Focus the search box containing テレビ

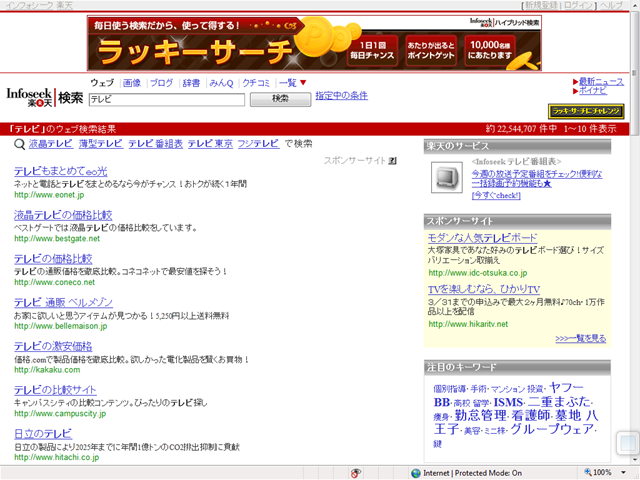pos(167,100)
